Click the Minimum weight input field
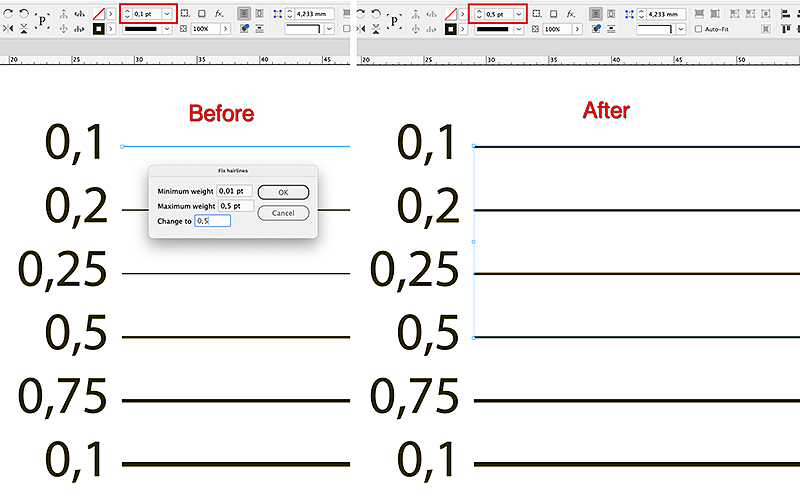Screen dimensions: 800x504 coord(235,191)
